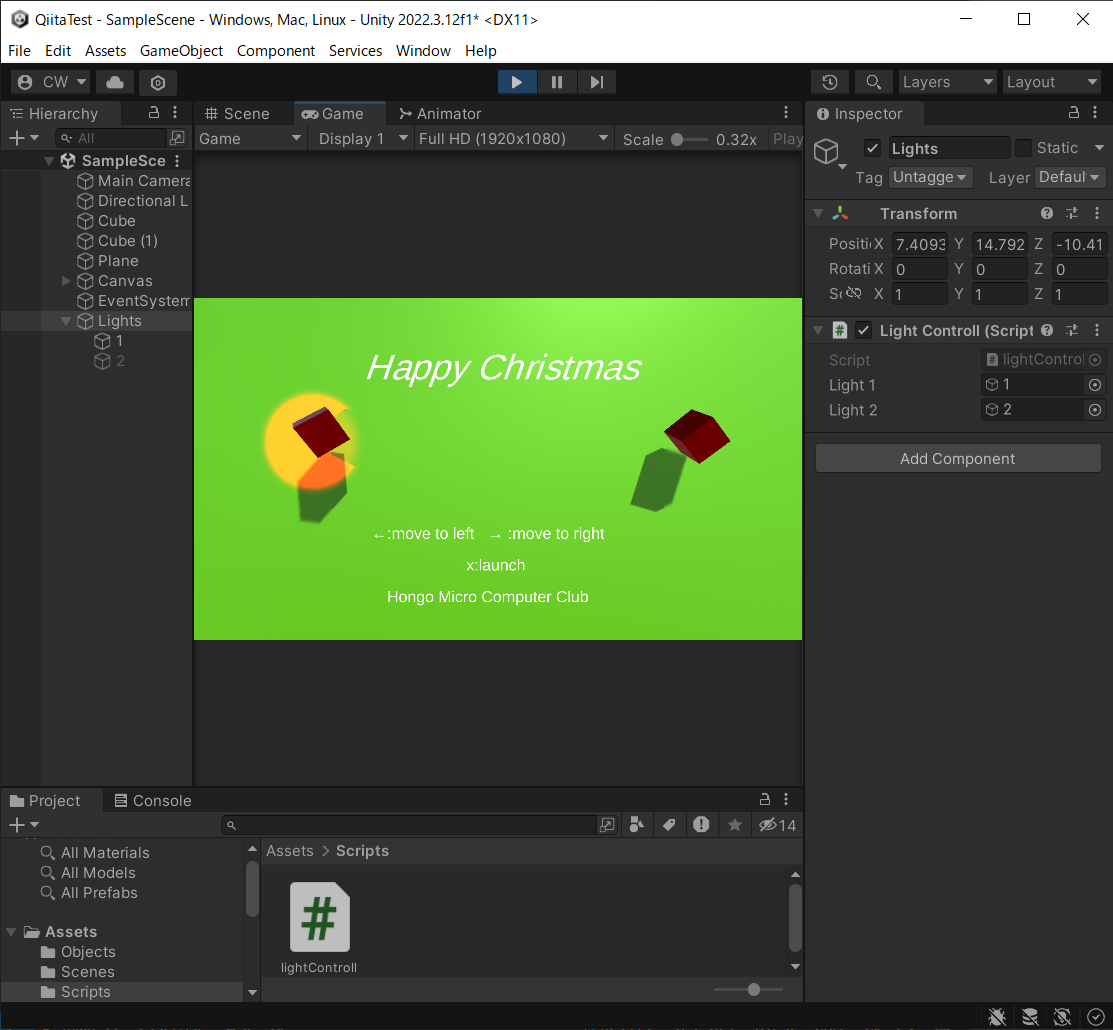Open the Layout dropdown
The image size is (1113, 1030).
click(1052, 82)
